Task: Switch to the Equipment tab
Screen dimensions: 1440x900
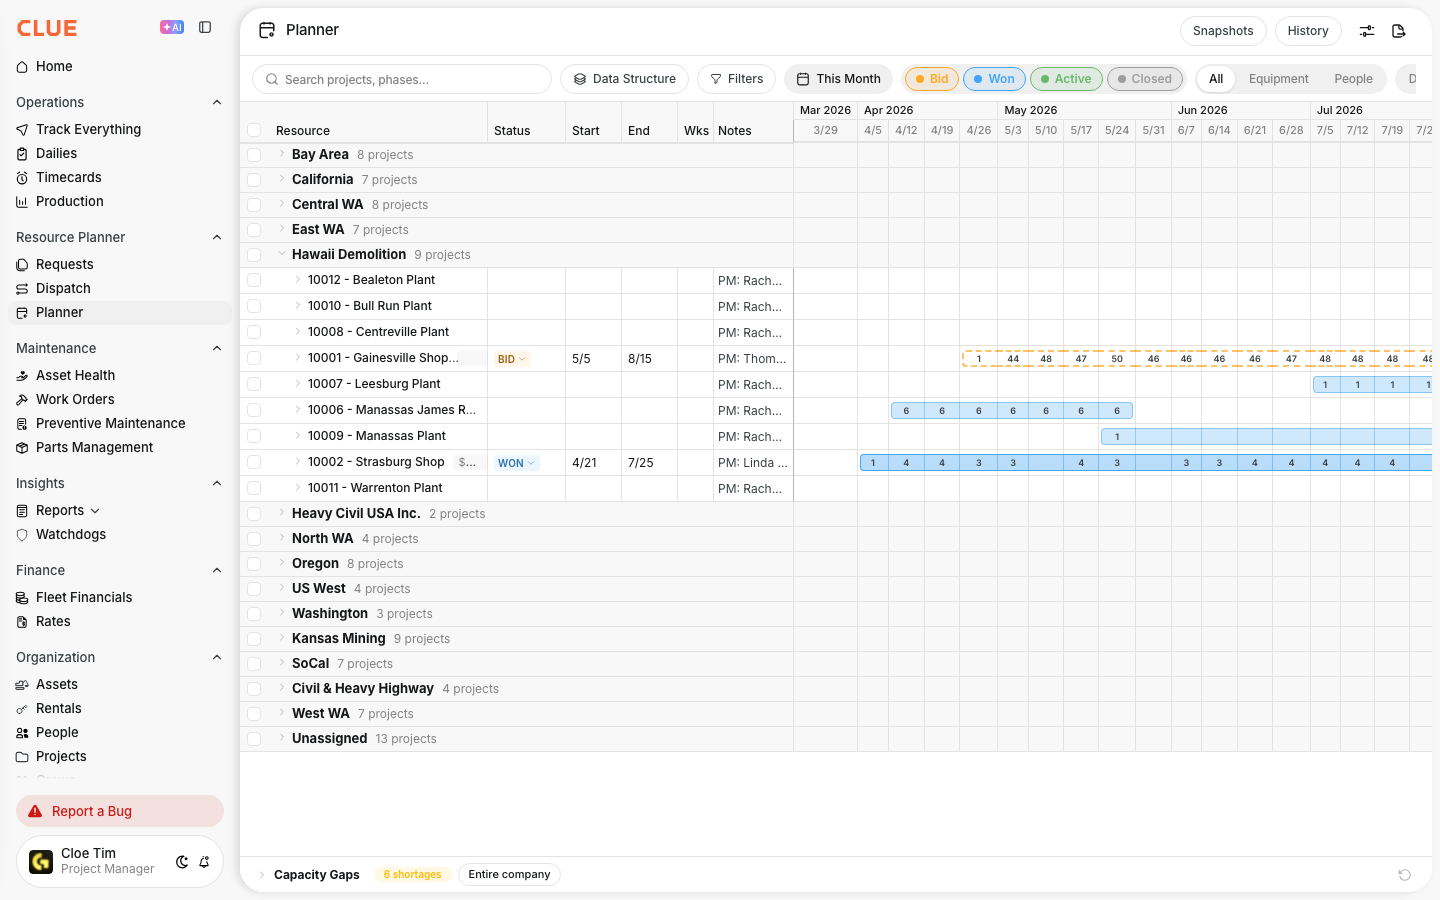Action: (x=1278, y=79)
